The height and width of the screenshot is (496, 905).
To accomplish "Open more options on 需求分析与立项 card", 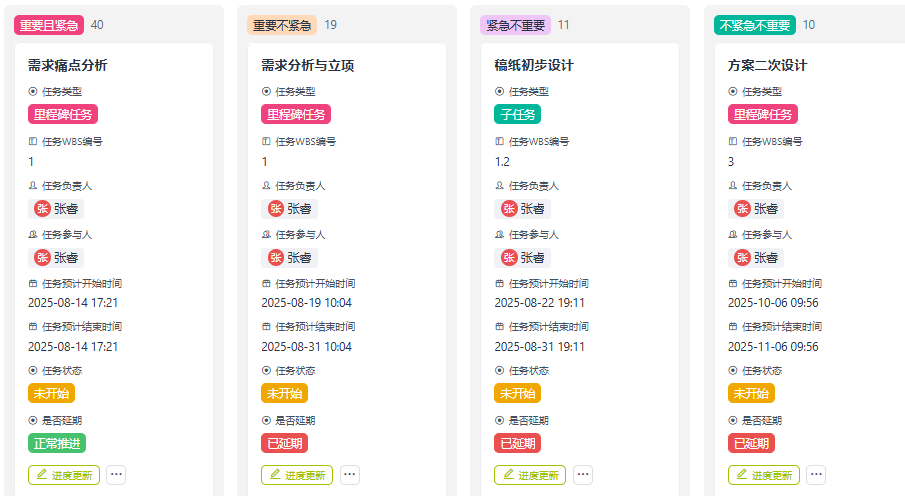I will 350,475.
